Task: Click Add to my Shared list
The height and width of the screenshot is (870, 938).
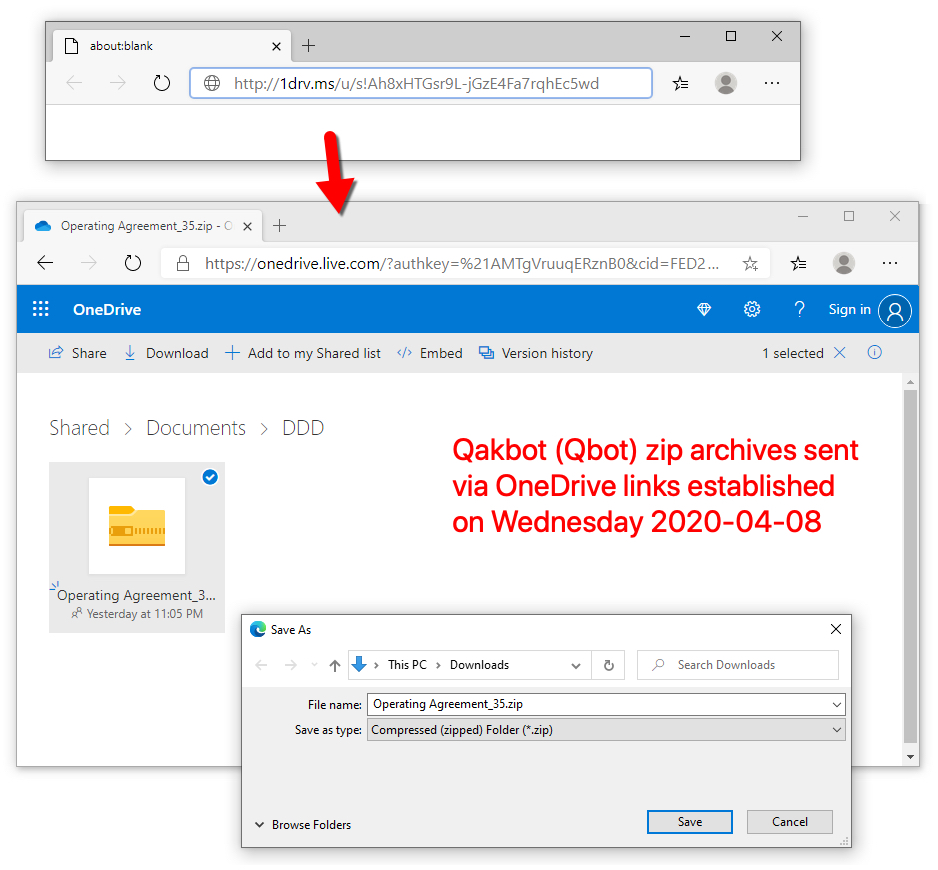Action: (303, 353)
